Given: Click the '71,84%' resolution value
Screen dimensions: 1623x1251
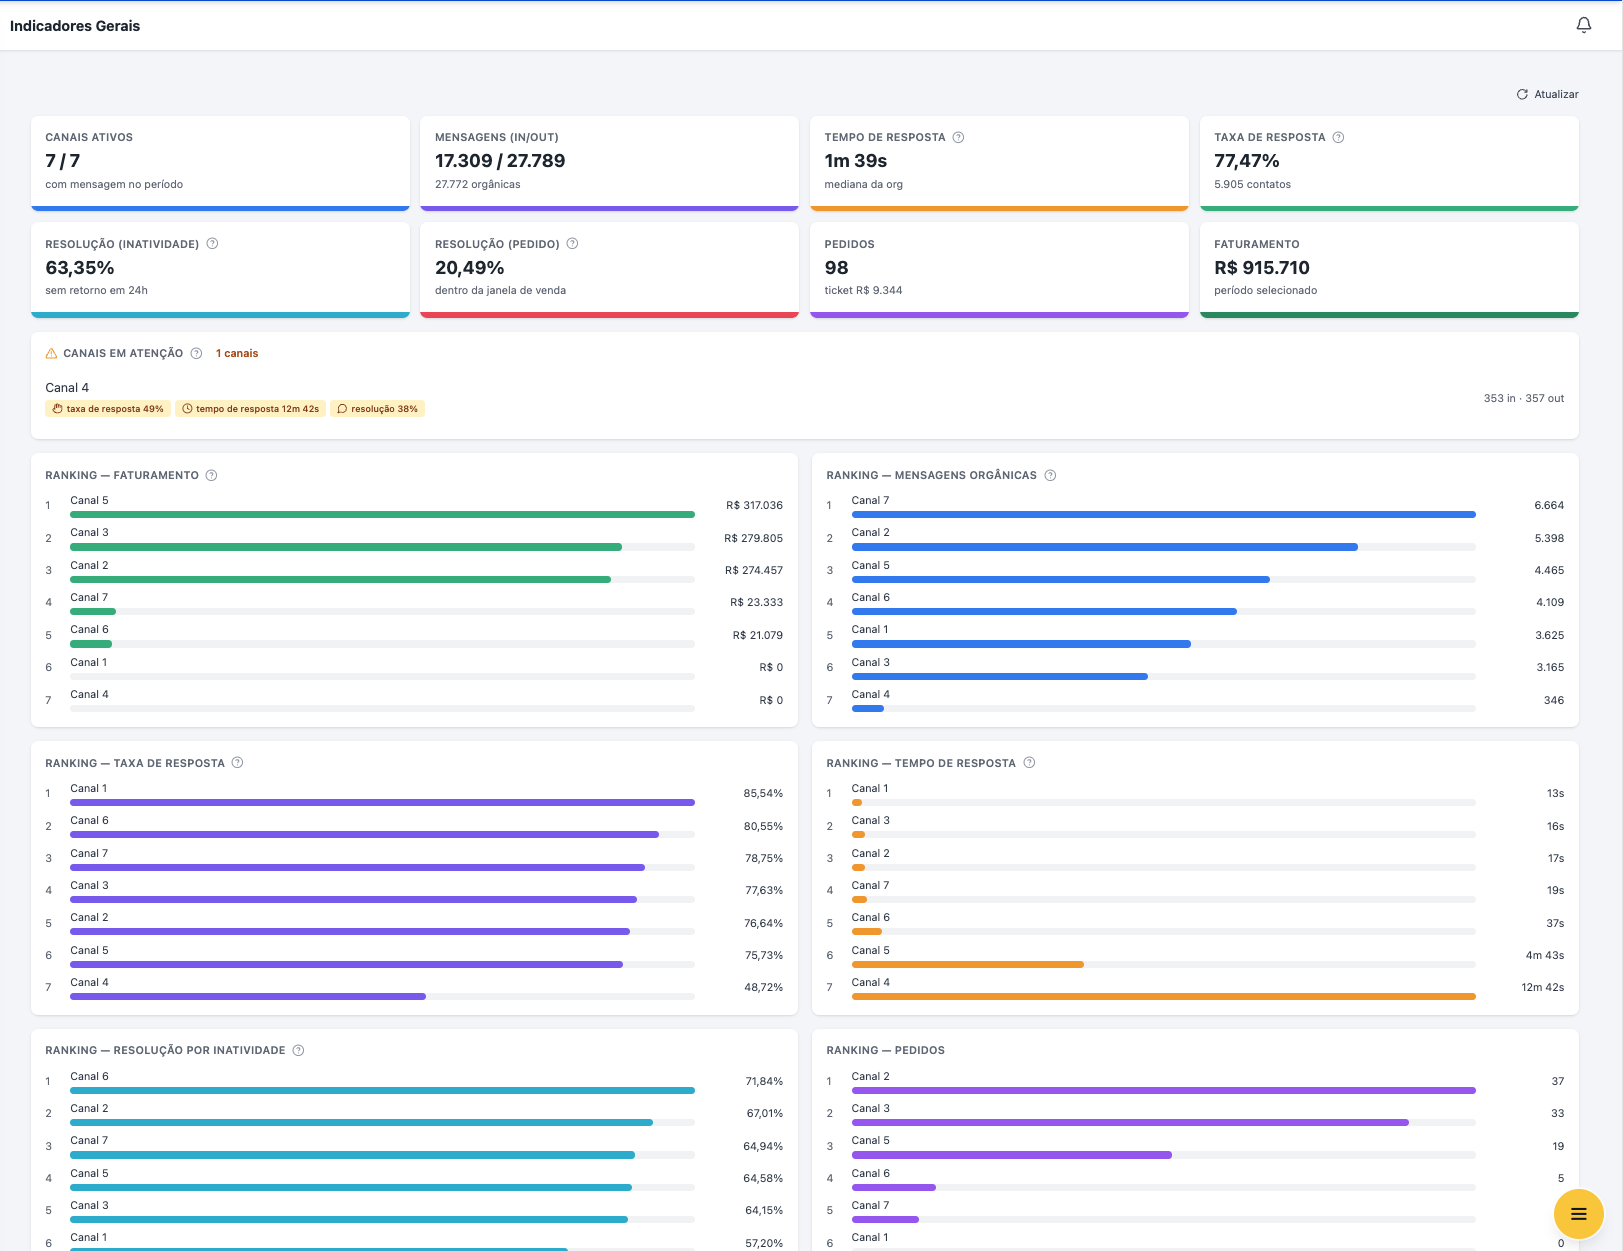Looking at the screenshot, I should [764, 1081].
